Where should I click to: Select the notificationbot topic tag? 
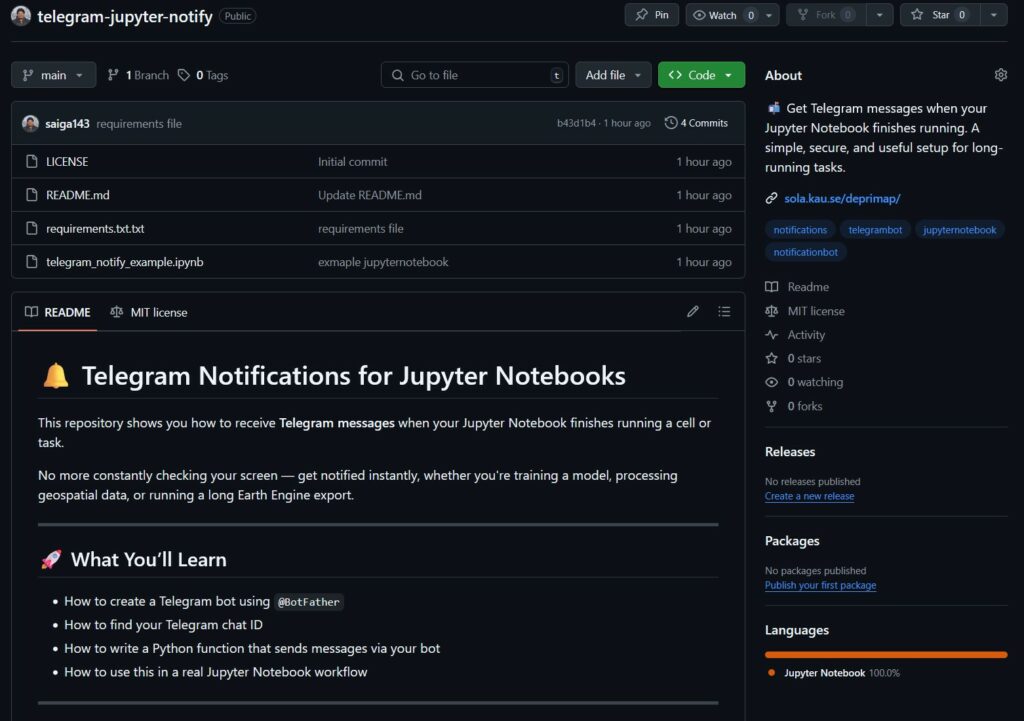click(x=806, y=252)
